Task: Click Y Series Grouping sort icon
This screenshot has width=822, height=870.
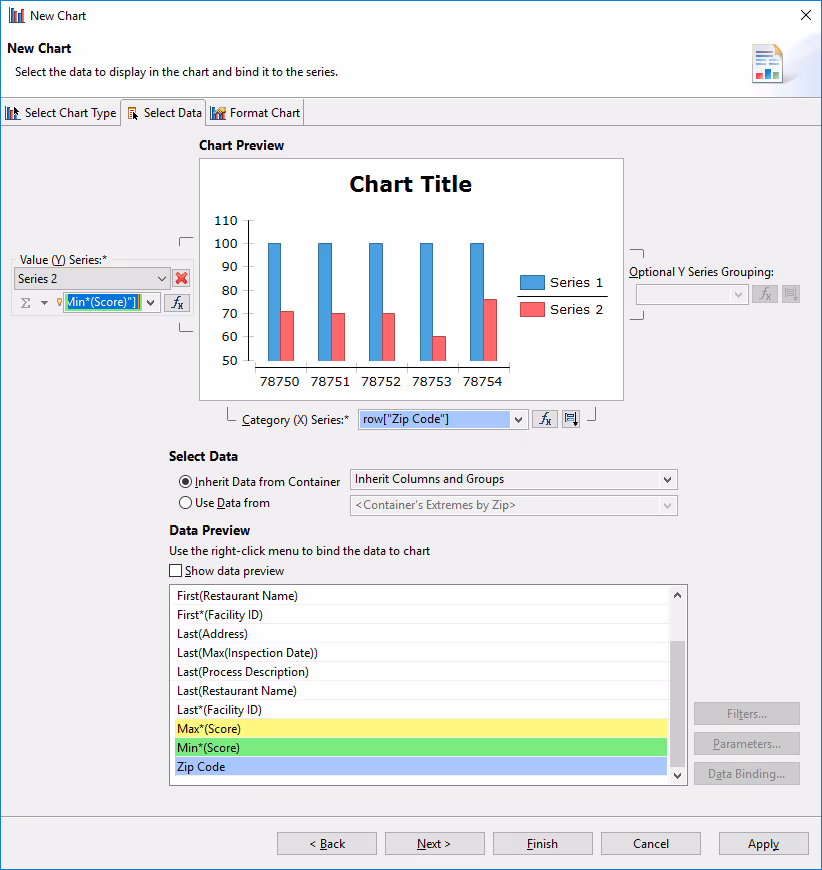Action: click(790, 294)
